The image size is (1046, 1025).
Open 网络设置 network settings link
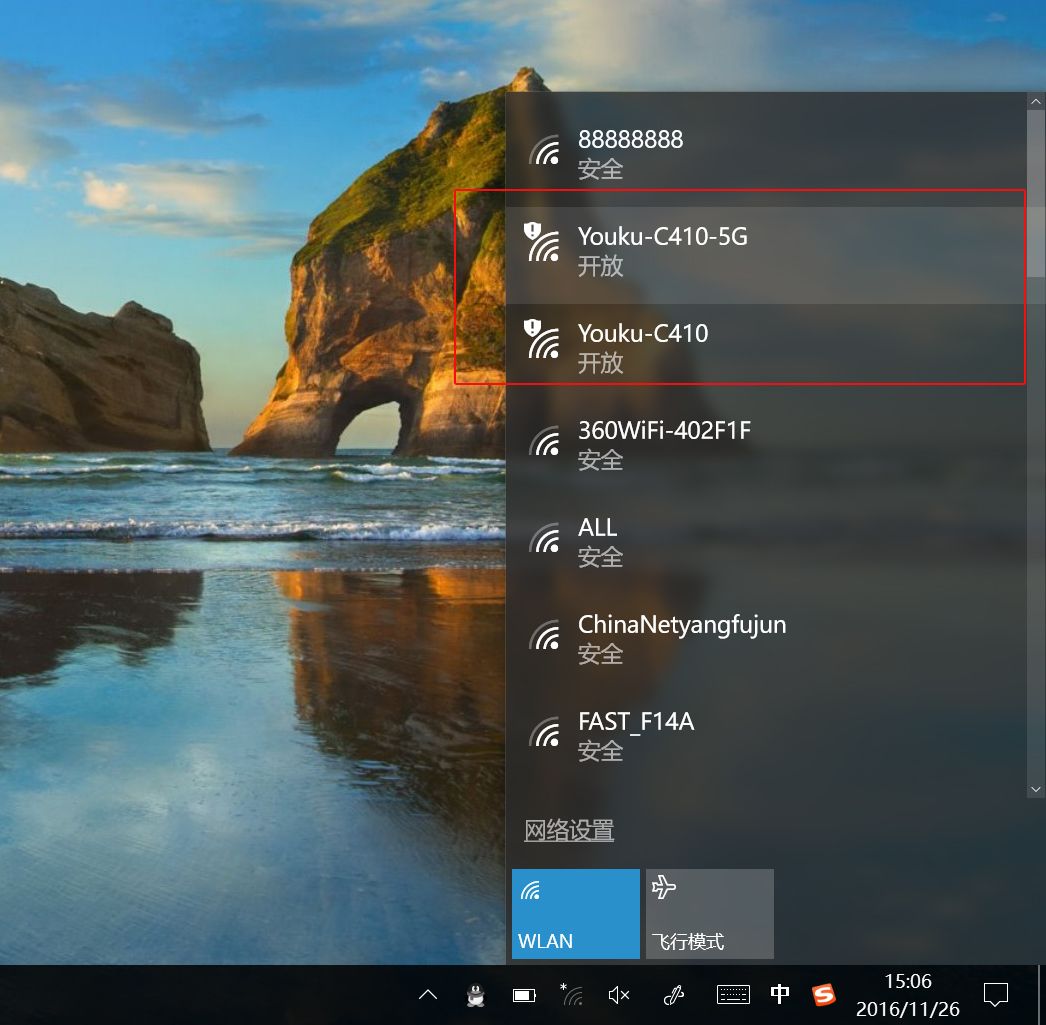(x=569, y=831)
